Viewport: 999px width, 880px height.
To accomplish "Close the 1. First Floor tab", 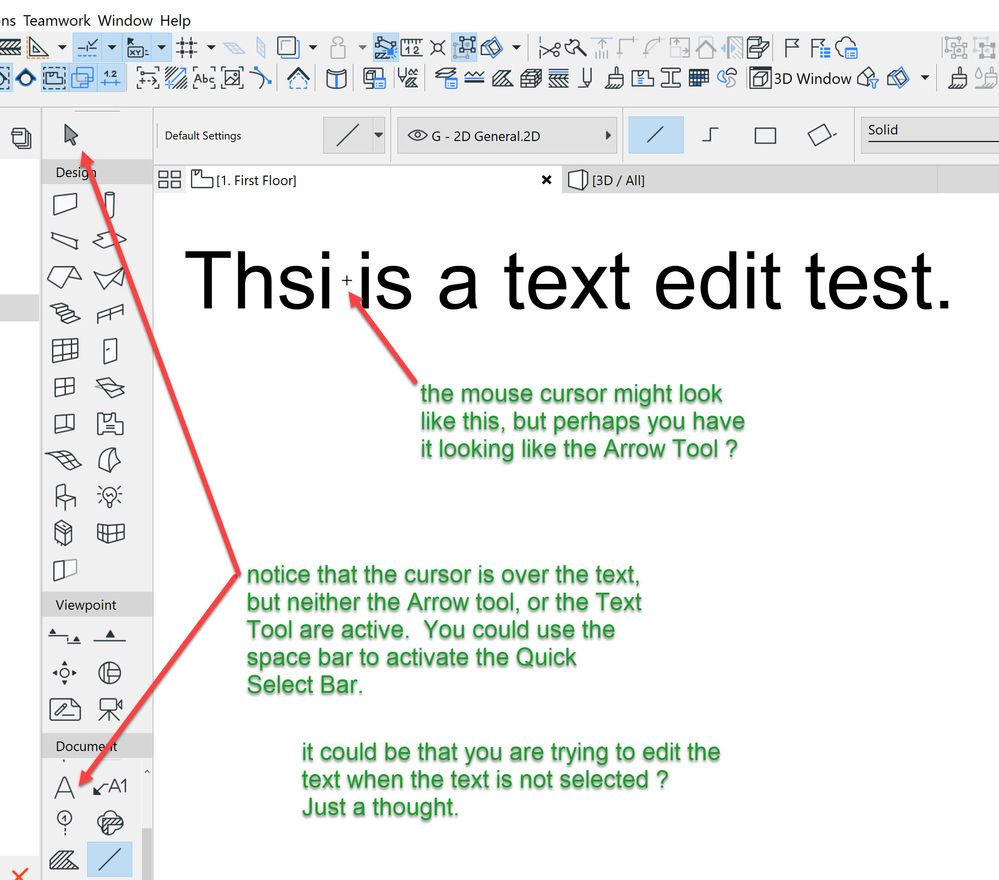I will point(546,180).
